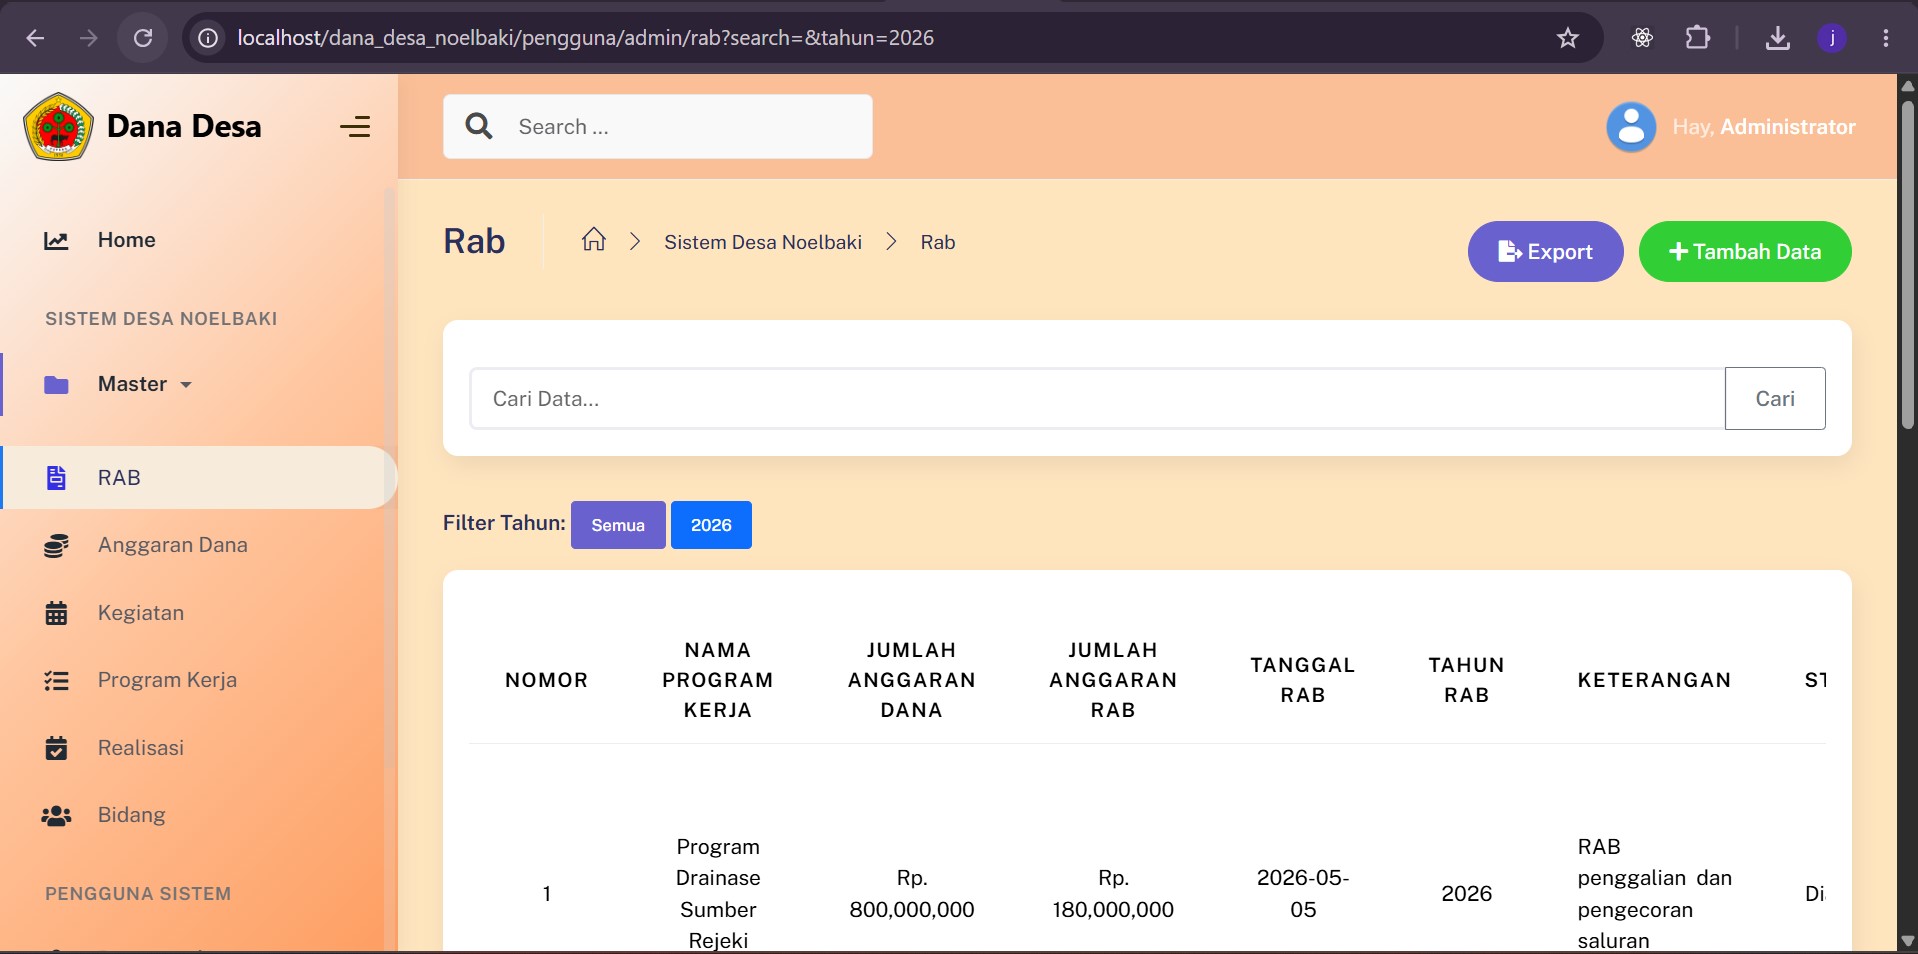Click the RAB document icon in sidebar
The height and width of the screenshot is (954, 1918).
(x=57, y=478)
